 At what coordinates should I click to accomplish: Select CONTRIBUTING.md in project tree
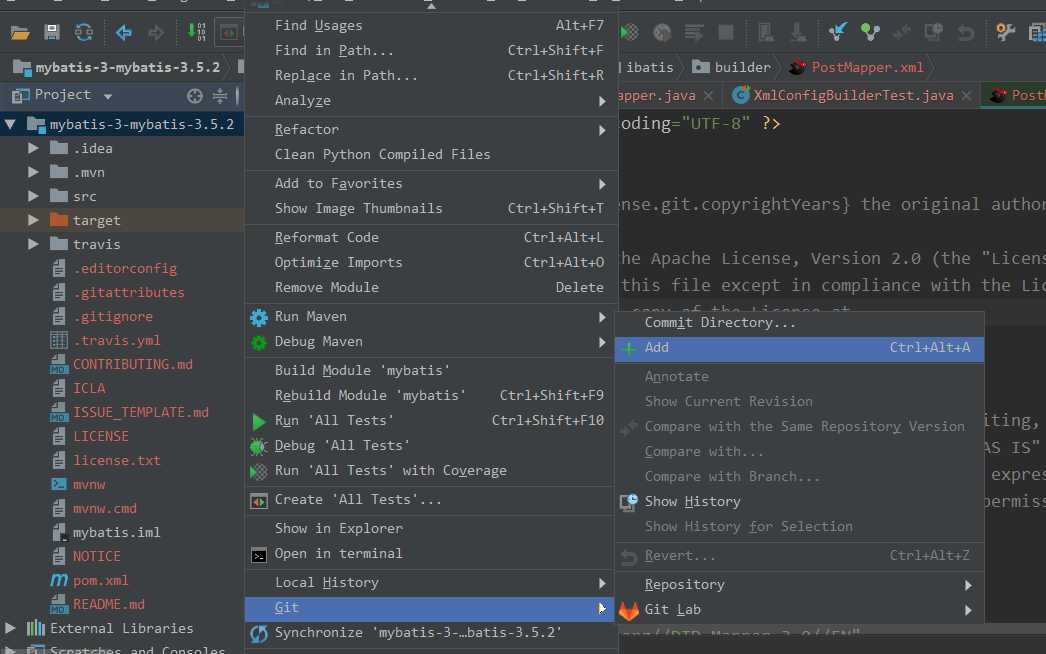point(133,364)
